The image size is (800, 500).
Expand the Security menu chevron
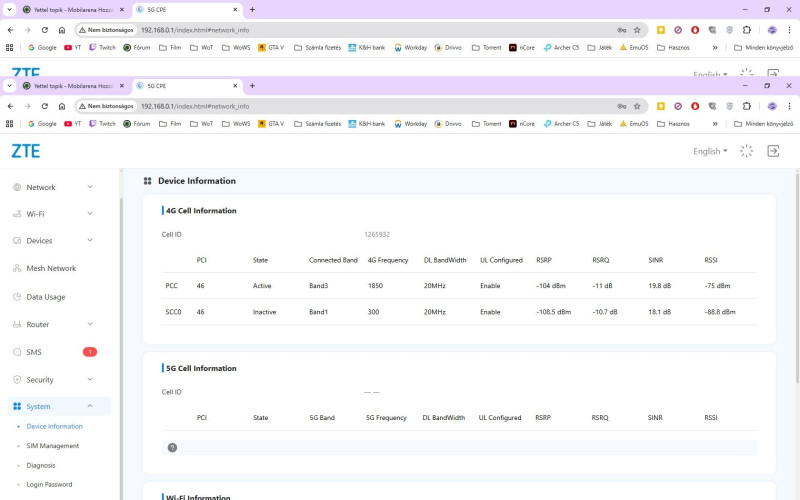90,379
